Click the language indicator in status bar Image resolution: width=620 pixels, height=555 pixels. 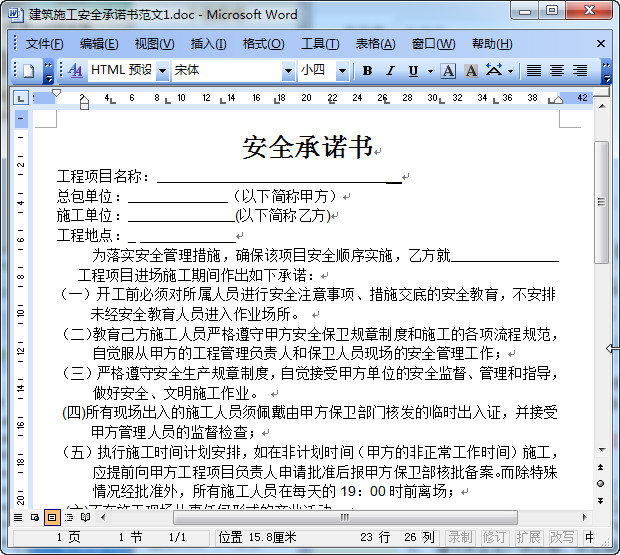(590, 537)
